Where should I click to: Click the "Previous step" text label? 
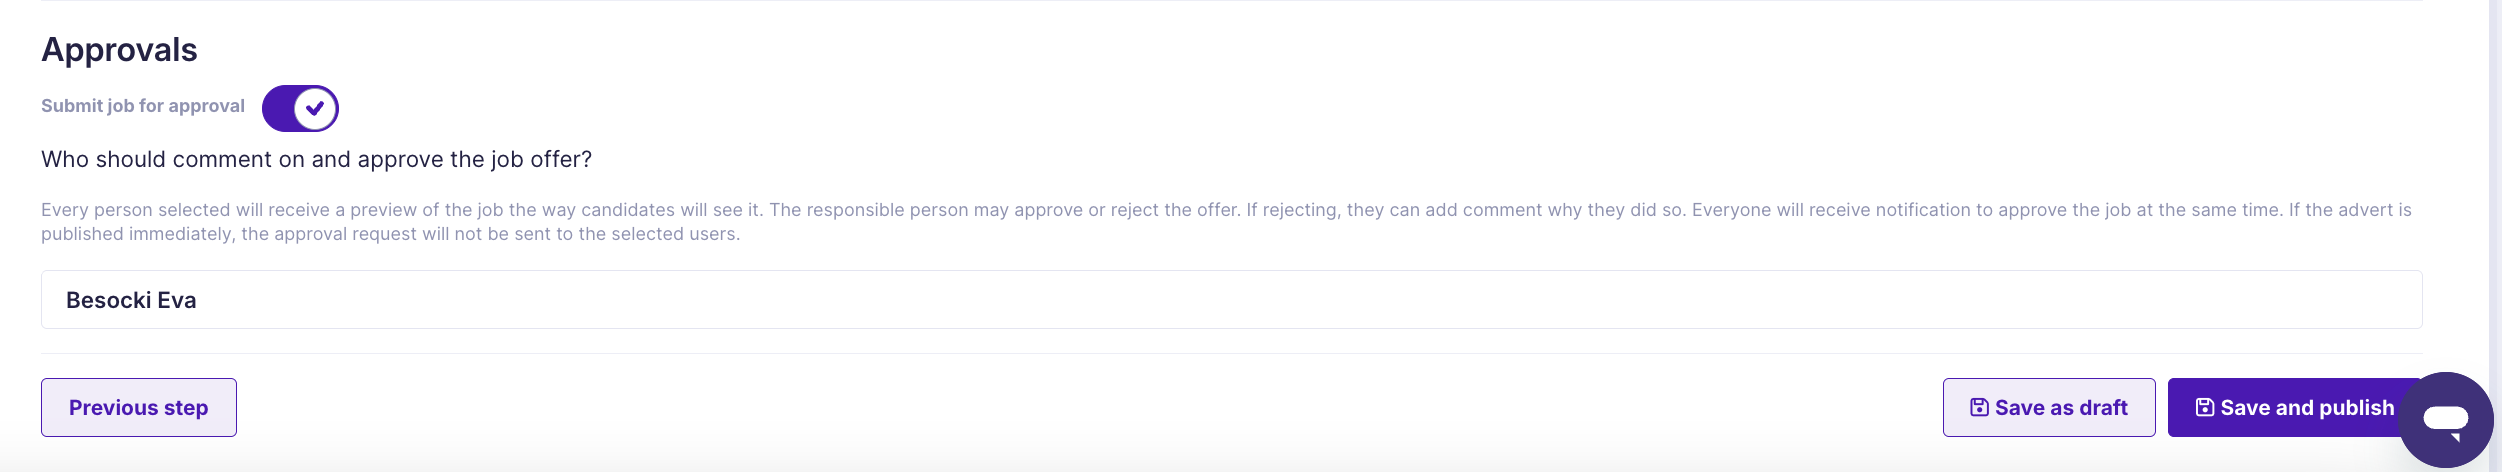pos(138,408)
